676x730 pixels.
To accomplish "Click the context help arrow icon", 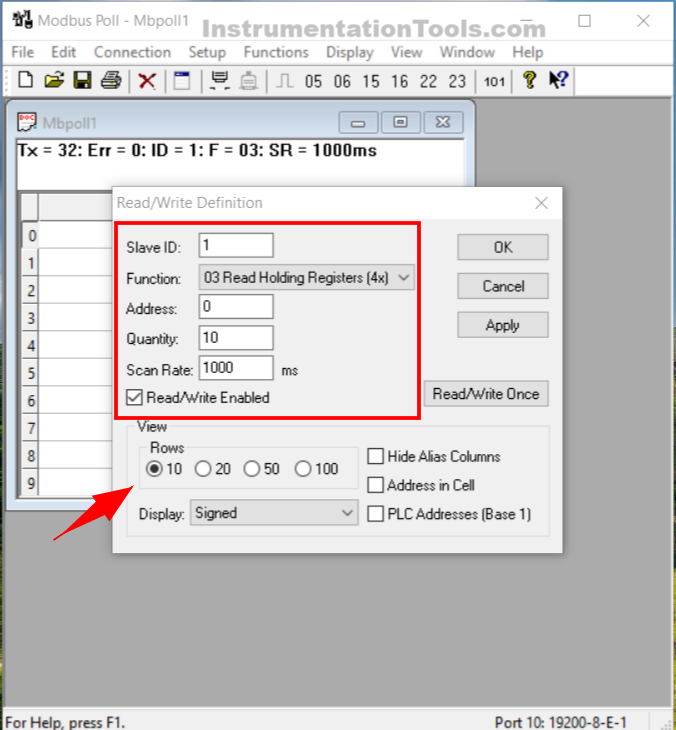I will [558, 80].
